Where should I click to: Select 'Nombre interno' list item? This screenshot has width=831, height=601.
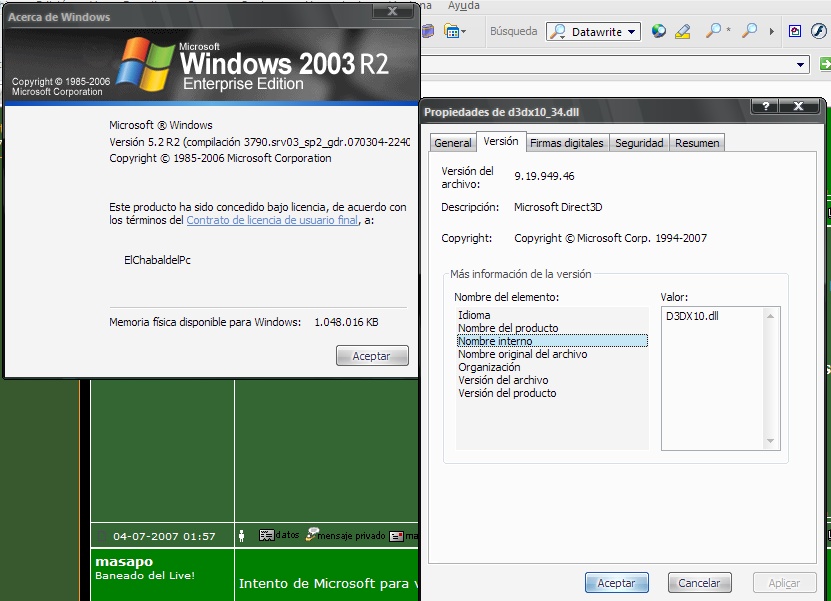(552, 341)
